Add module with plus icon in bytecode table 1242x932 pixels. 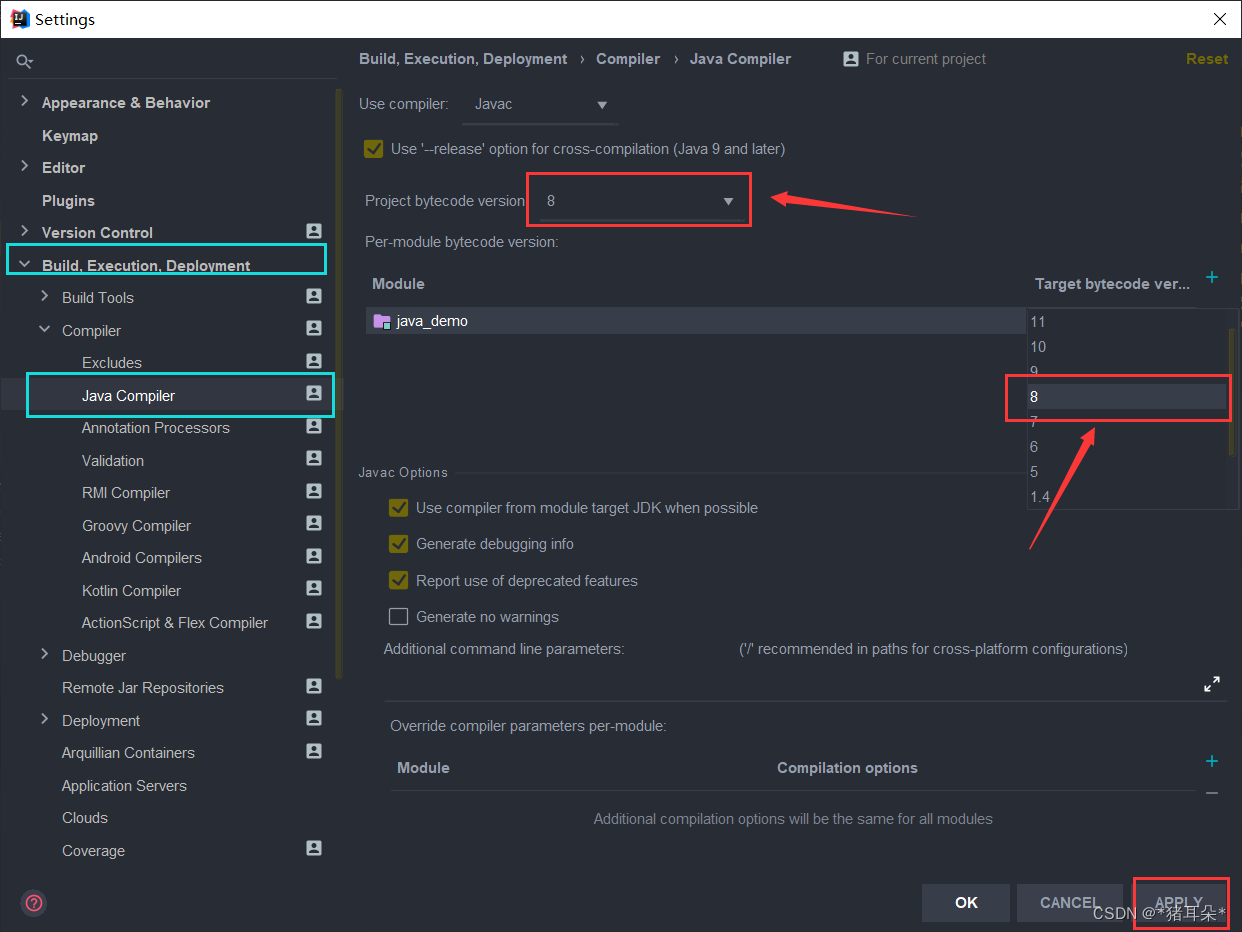(1212, 277)
